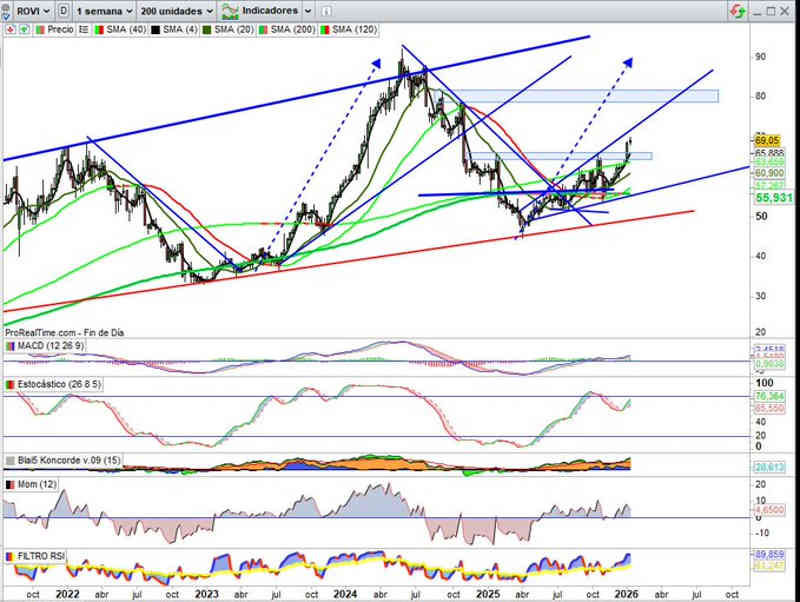This screenshot has width=800, height=602.
Task: Click the Blai5 Koncorde indicator icon
Action: [x=10, y=460]
